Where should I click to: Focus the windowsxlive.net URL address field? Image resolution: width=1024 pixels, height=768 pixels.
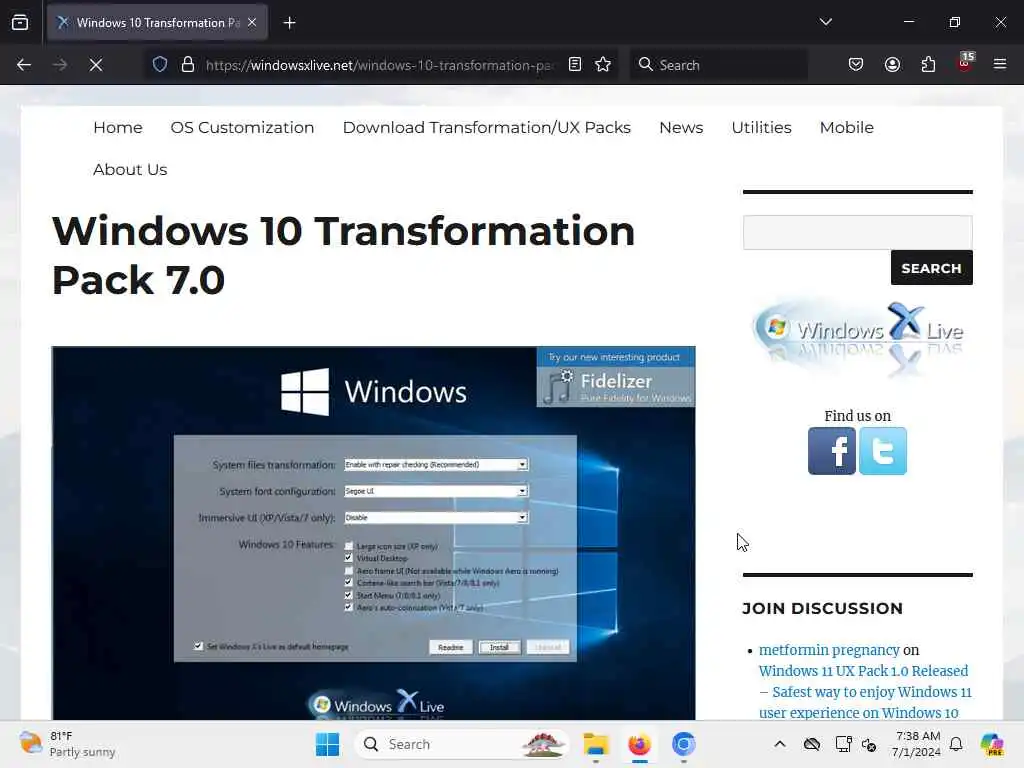click(379, 65)
